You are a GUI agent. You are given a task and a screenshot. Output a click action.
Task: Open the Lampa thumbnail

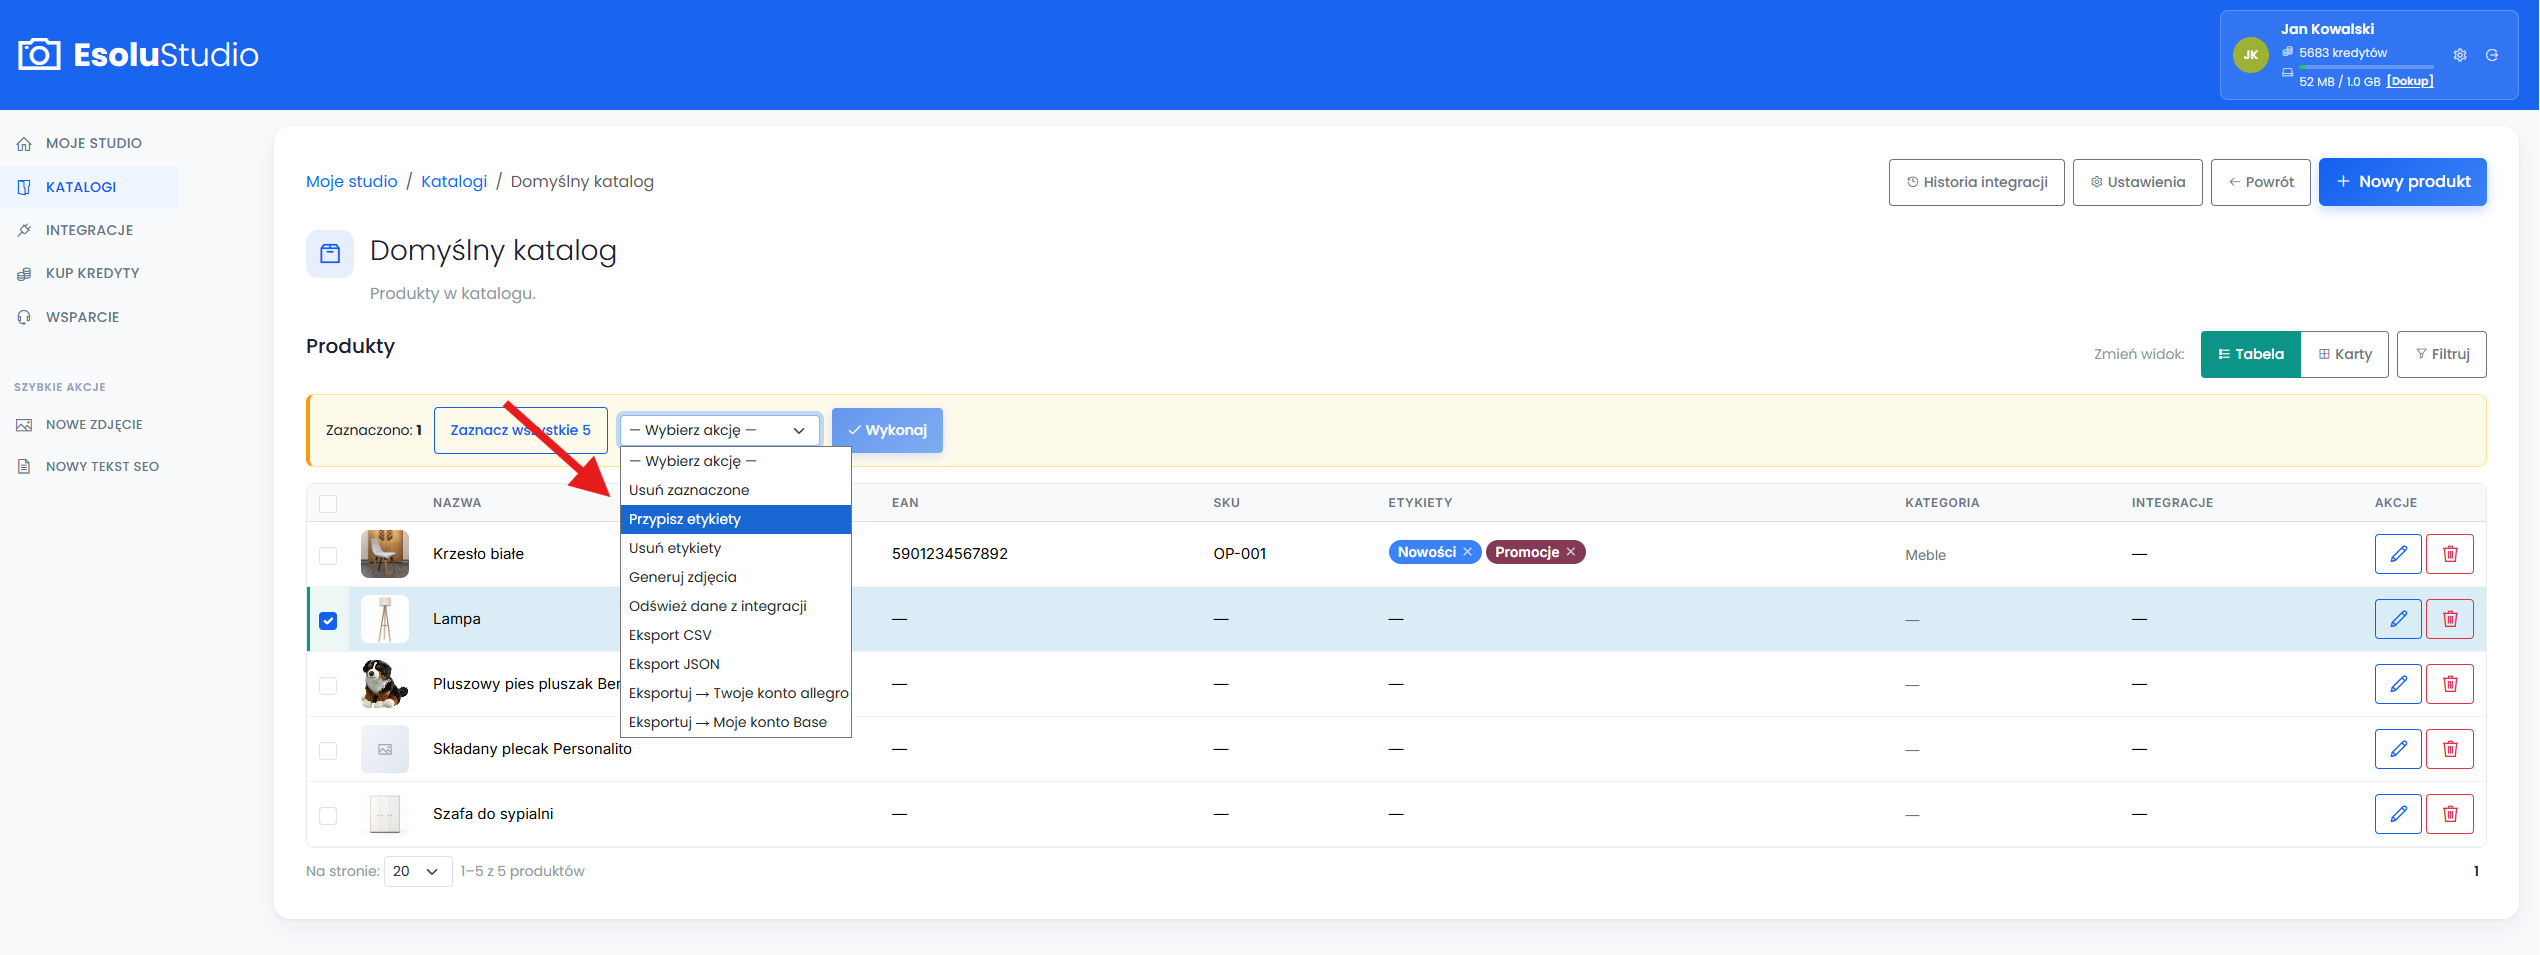(x=385, y=619)
